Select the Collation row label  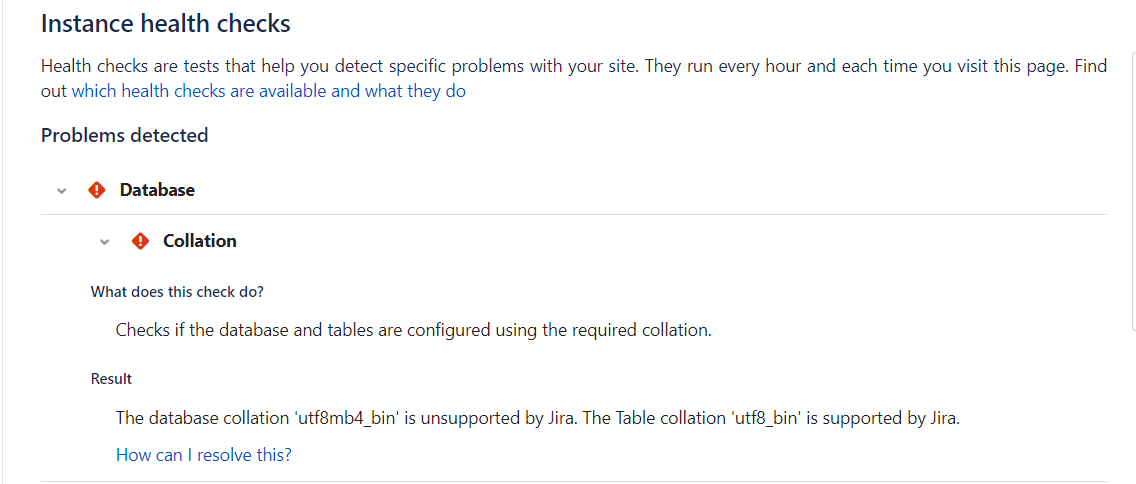point(200,241)
